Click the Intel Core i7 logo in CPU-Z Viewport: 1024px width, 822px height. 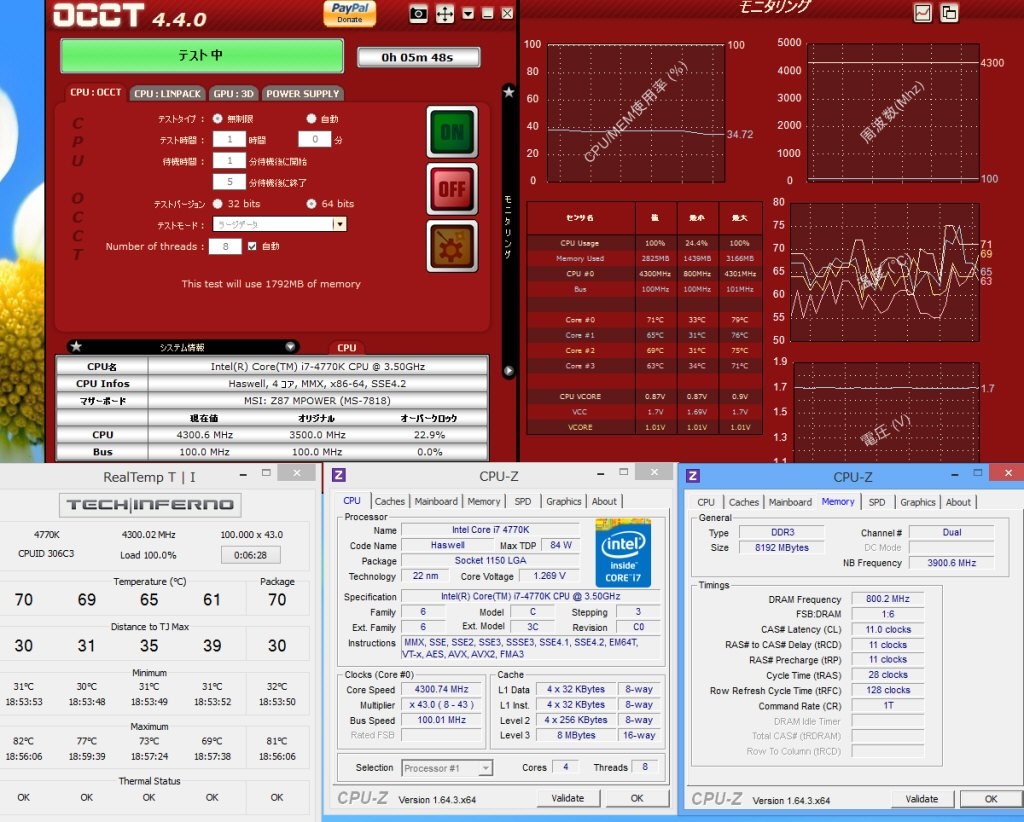click(623, 552)
